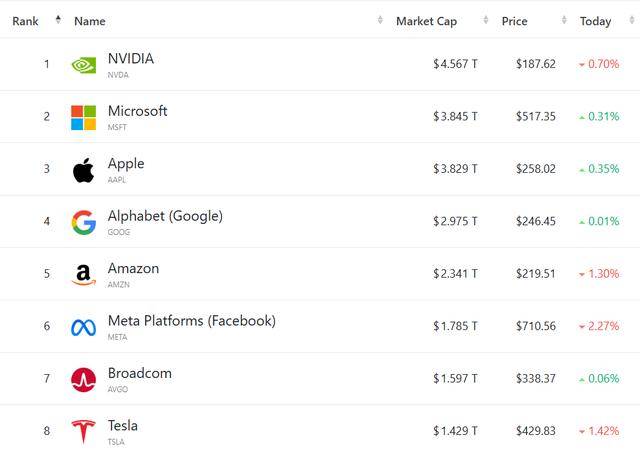640x455 pixels.
Task: Click Amazon's red 1.30% daily change
Action: (599, 273)
